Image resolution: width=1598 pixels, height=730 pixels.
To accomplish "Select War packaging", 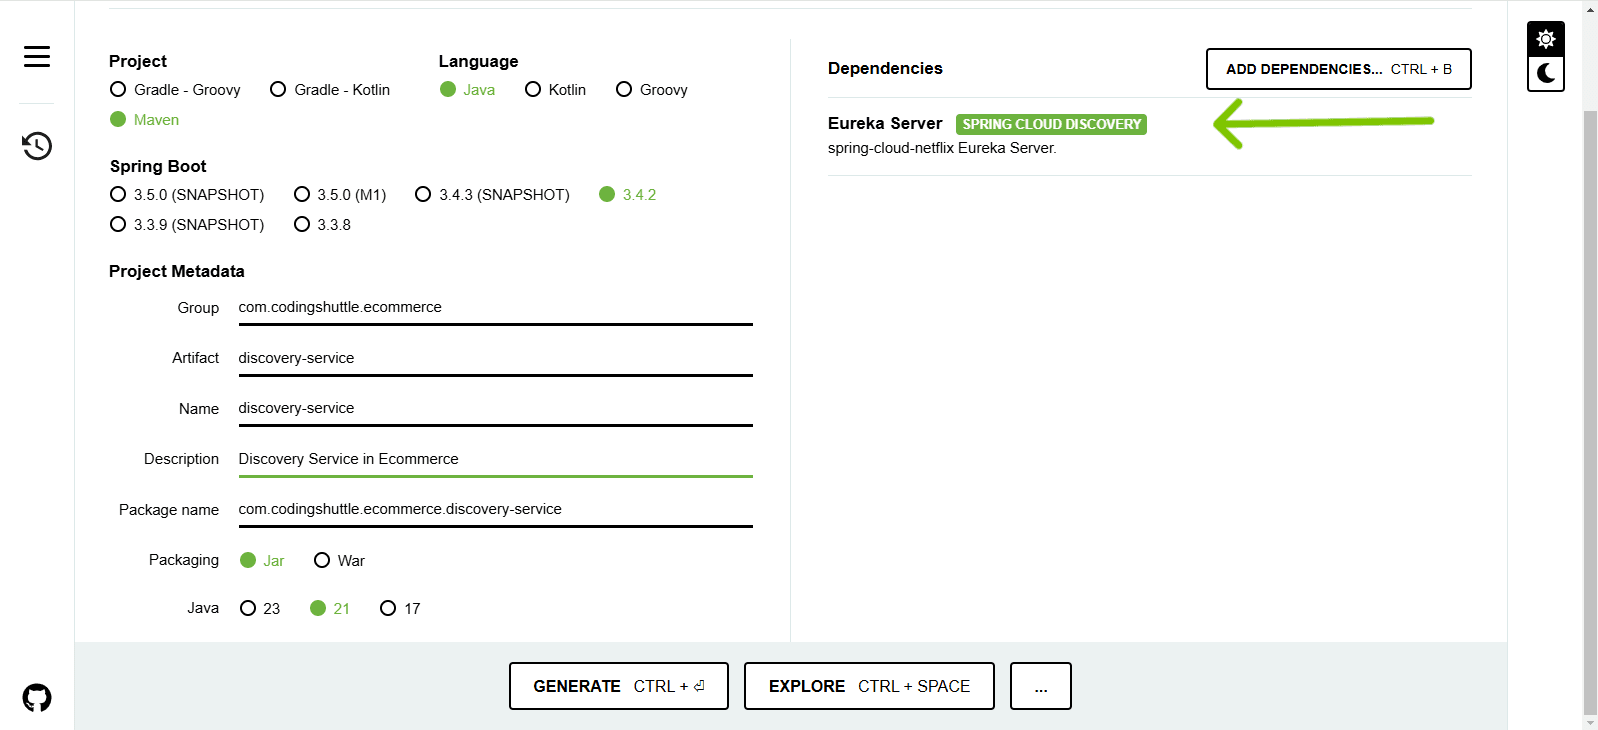I will (339, 561).
